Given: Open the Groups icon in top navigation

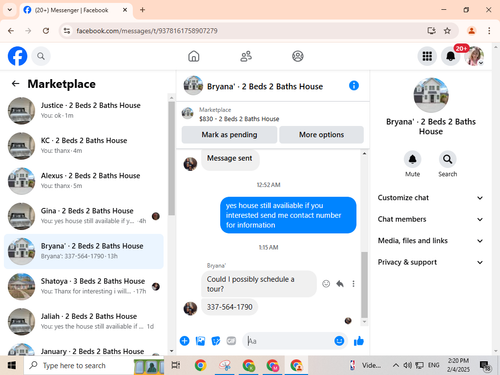Looking at the screenshot, I should pyautogui.click(x=298, y=56).
